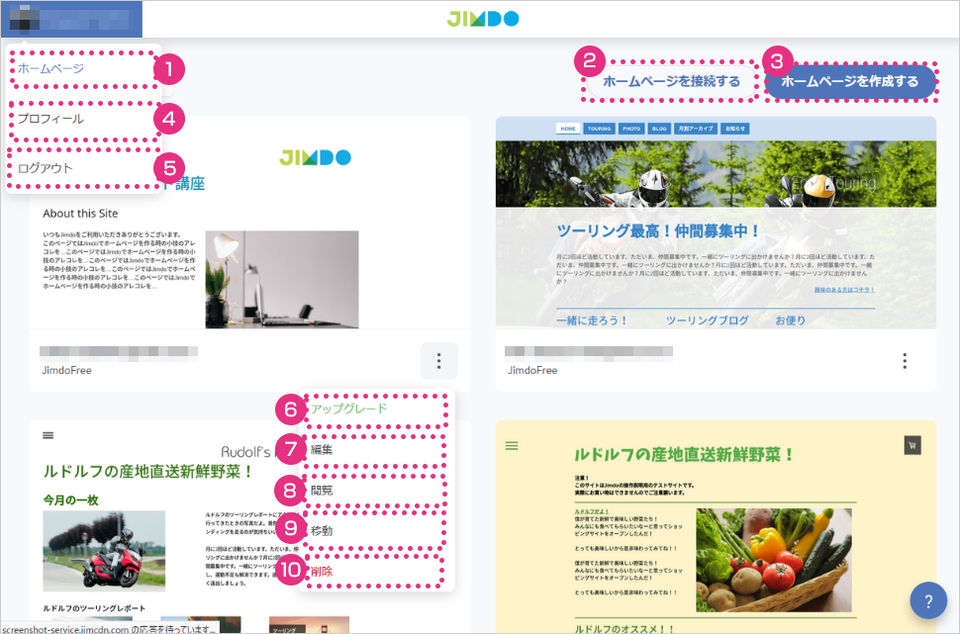Click 興味のある方はコチラ！ link in touring preview
Image resolution: width=960 pixels, height=634 pixels.
point(844,289)
